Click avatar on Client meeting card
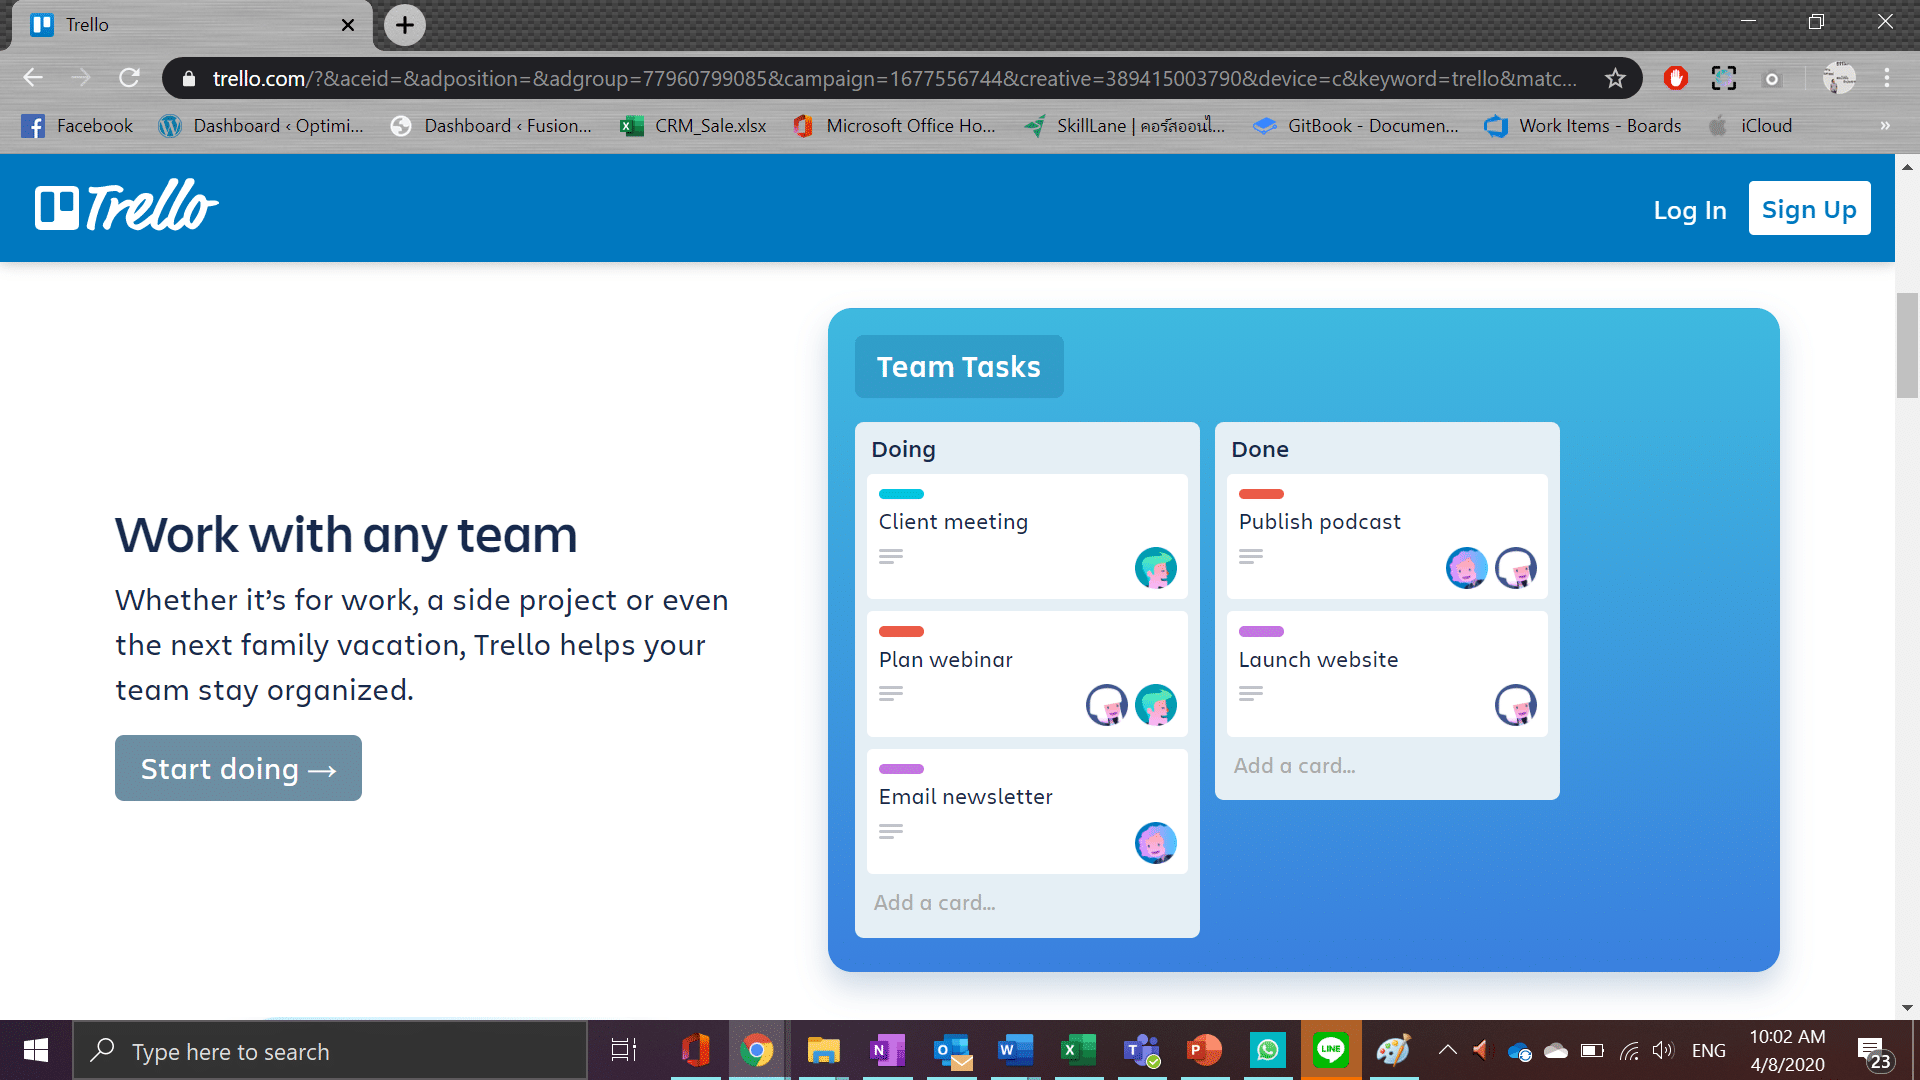The width and height of the screenshot is (1920, 1080). tap(1156, 568)
